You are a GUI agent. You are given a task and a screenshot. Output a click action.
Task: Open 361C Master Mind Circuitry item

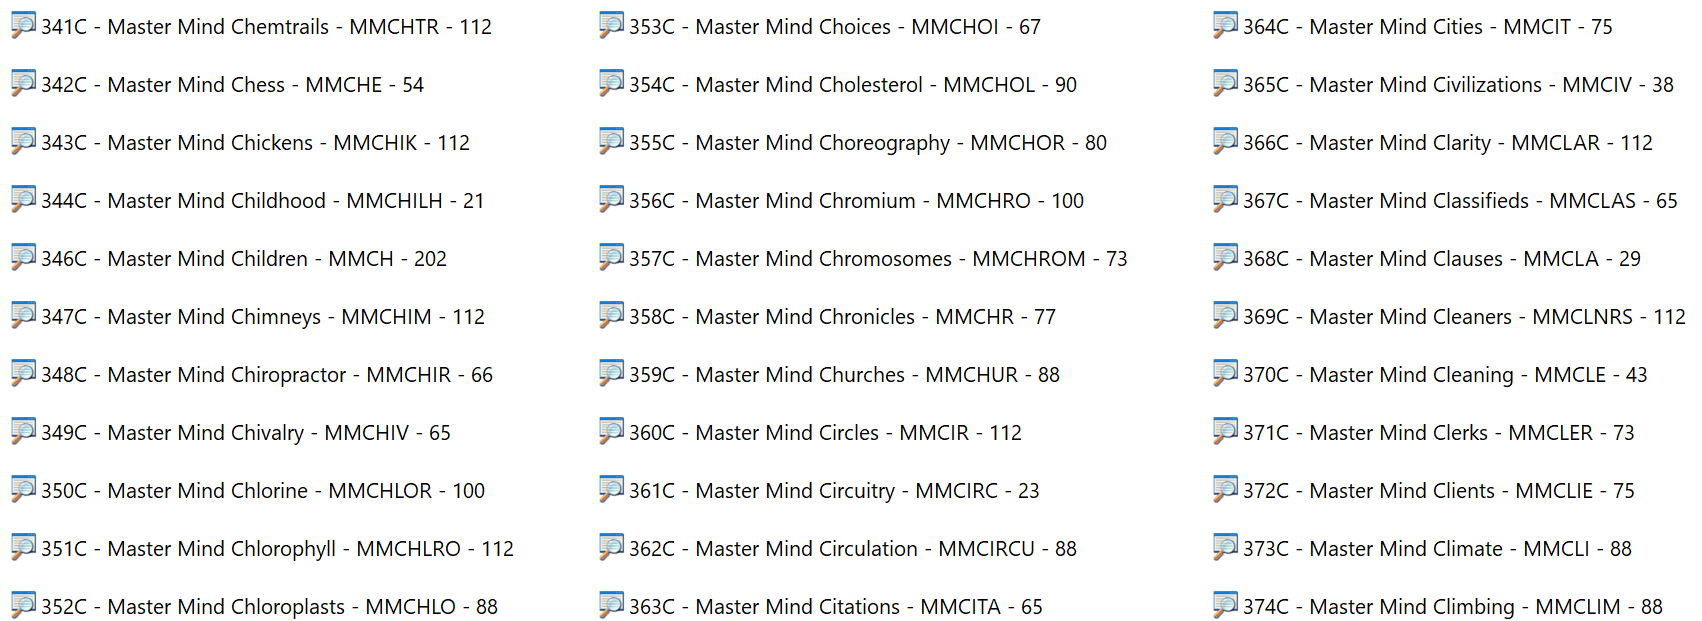(x=833, y=491)
